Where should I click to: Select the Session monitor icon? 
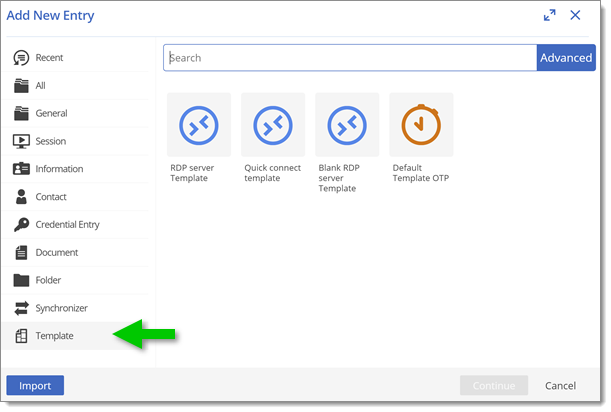coord(21,141)
